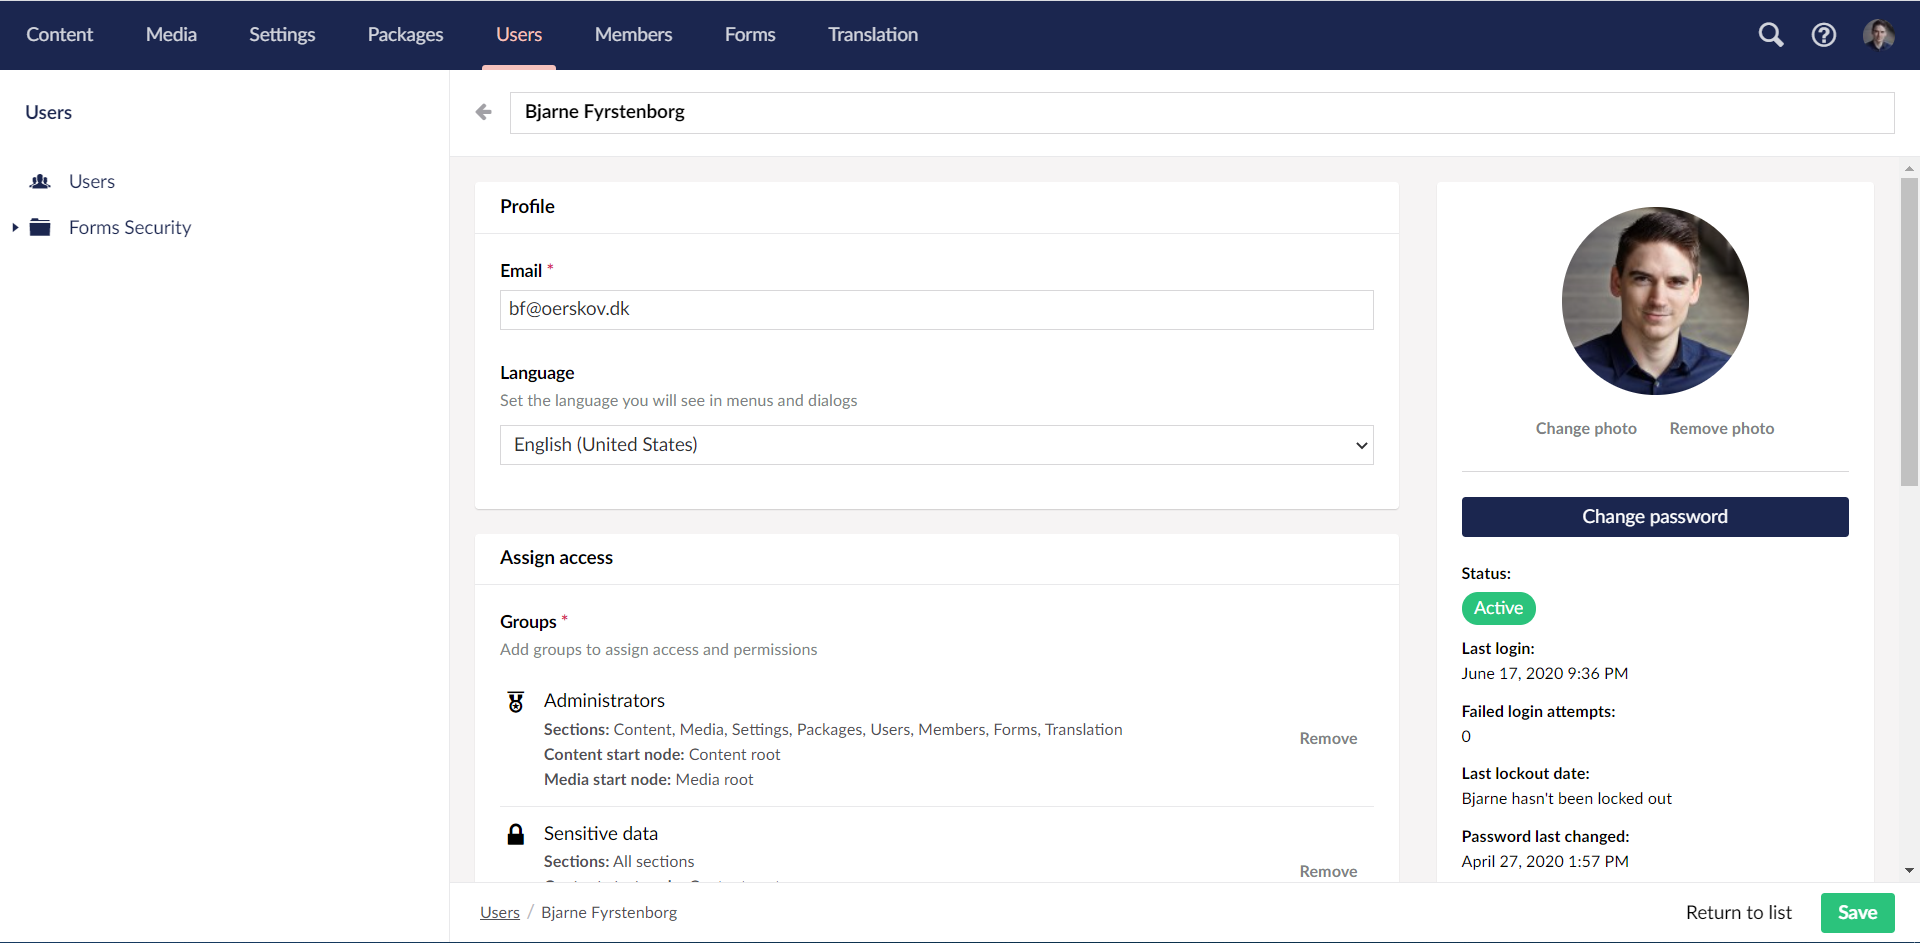Switch to the Content section
The width and height of the screenshot is (1920, 943).
pyautogui.click(x=59, y=34)
